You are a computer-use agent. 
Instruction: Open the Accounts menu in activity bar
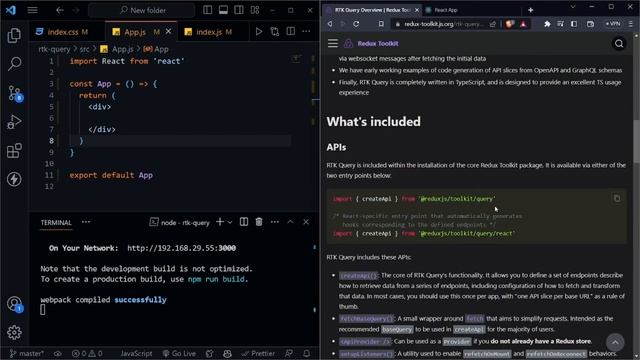(x=14, y=304)
